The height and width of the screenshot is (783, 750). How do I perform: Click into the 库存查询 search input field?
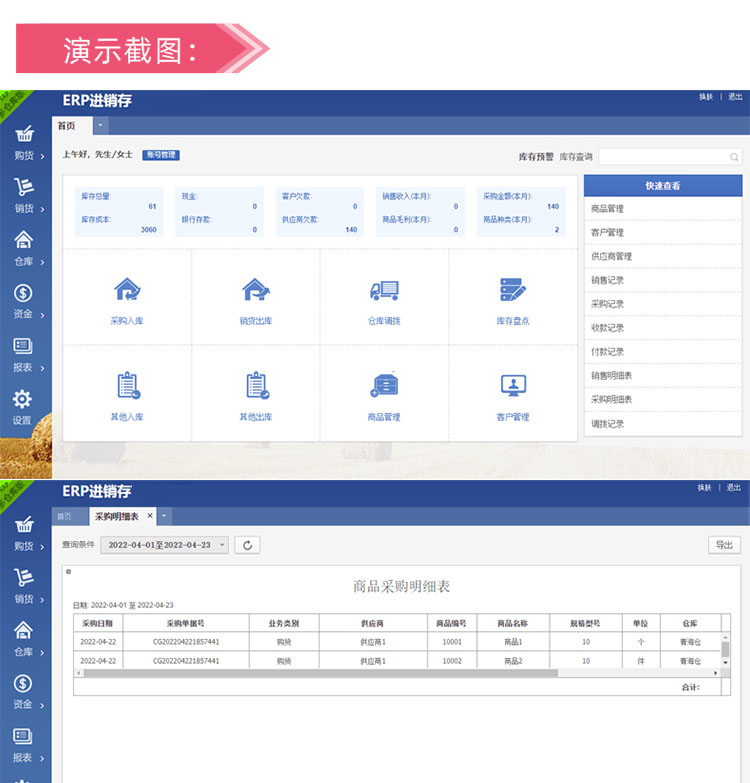660,157
